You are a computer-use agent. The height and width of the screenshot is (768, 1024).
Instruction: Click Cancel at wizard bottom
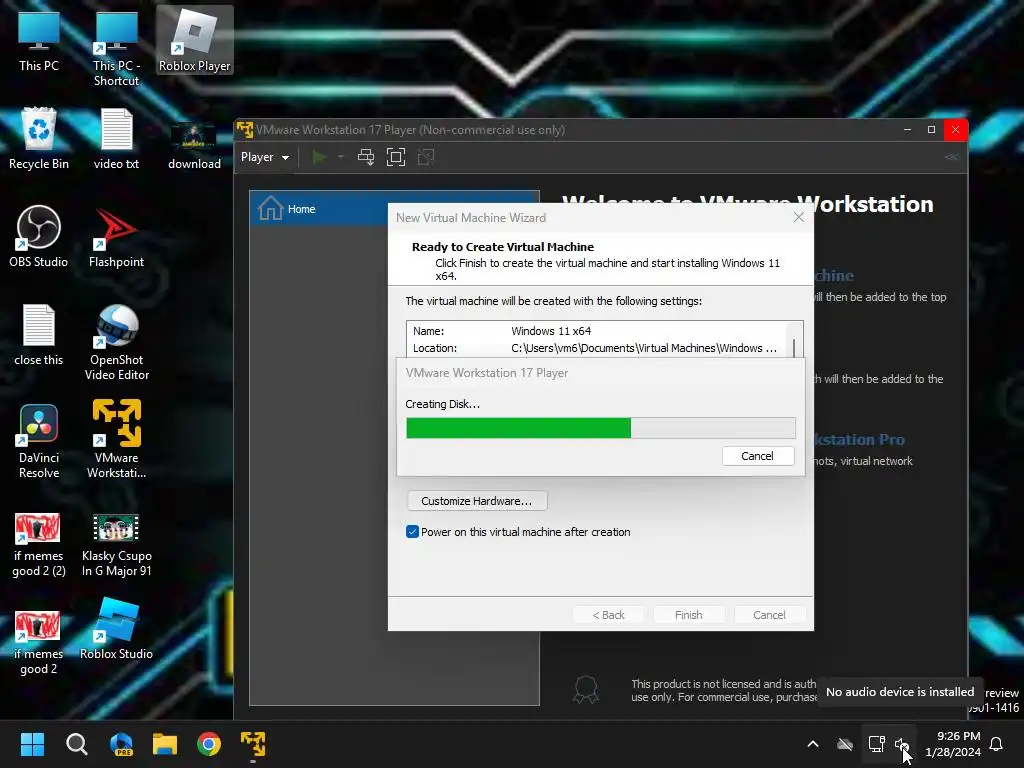pos(769,615)
